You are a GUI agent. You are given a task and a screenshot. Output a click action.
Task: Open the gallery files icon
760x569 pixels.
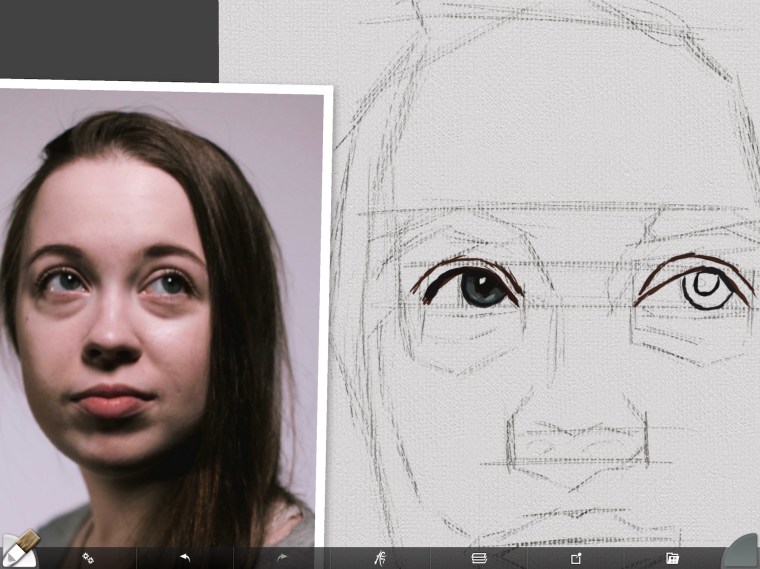coord(672,558)
